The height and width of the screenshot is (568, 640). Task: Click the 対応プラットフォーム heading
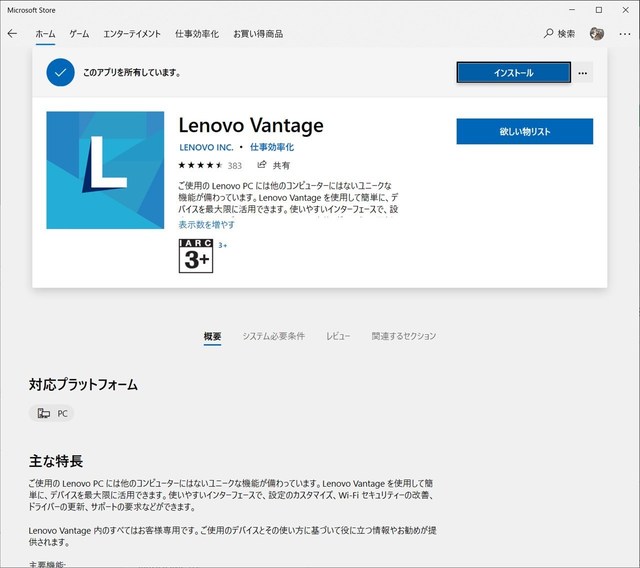point(83,385)
